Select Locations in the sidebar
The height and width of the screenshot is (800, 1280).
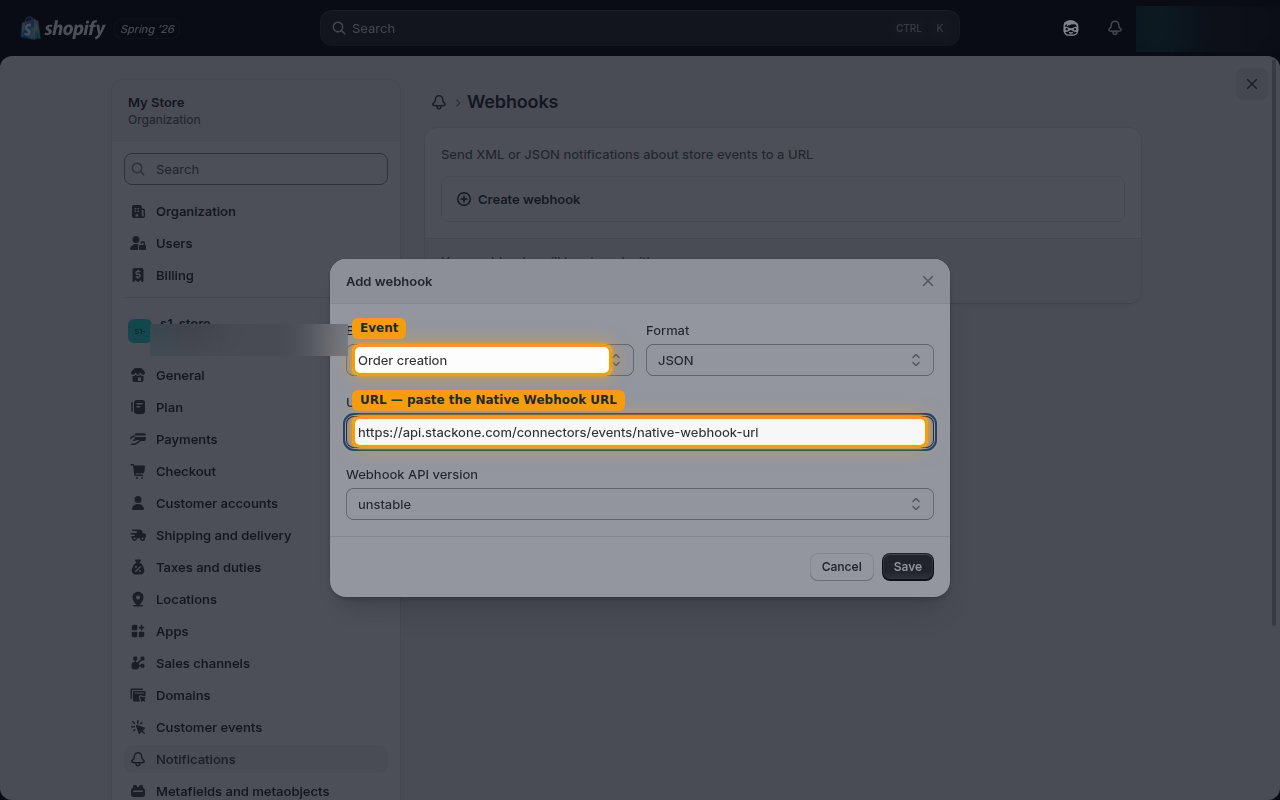[x=256, y=599]
